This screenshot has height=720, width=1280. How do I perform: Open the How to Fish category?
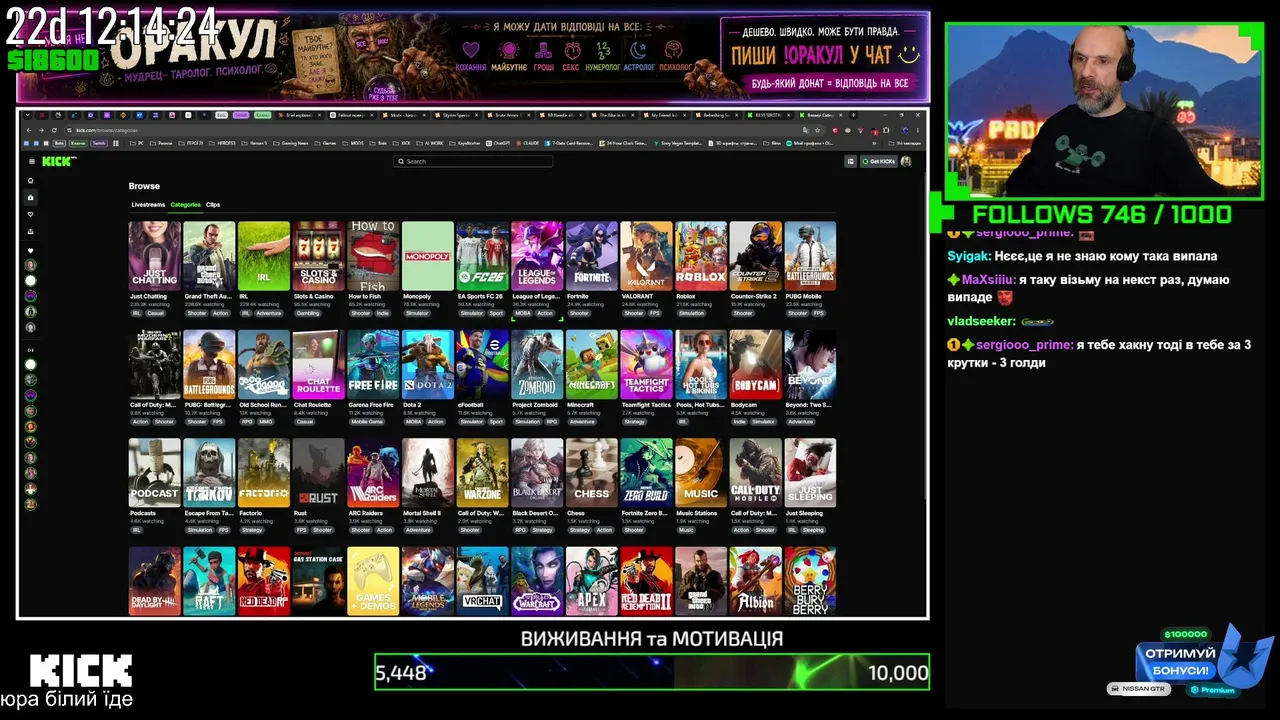pyautogui.click(x=373, y=256)
